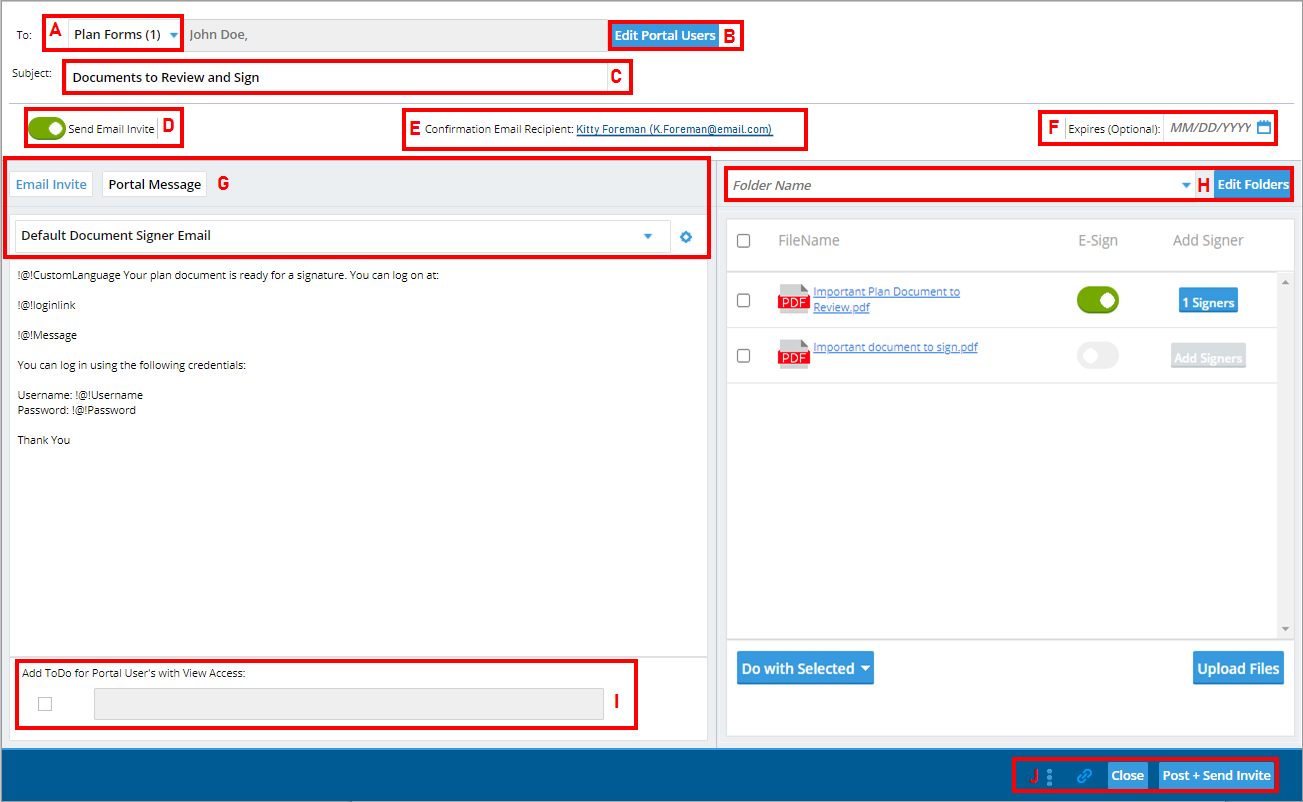Select the Email Invite tab
This screenshot has height=802, width=1303.
(x=50, y=183)
